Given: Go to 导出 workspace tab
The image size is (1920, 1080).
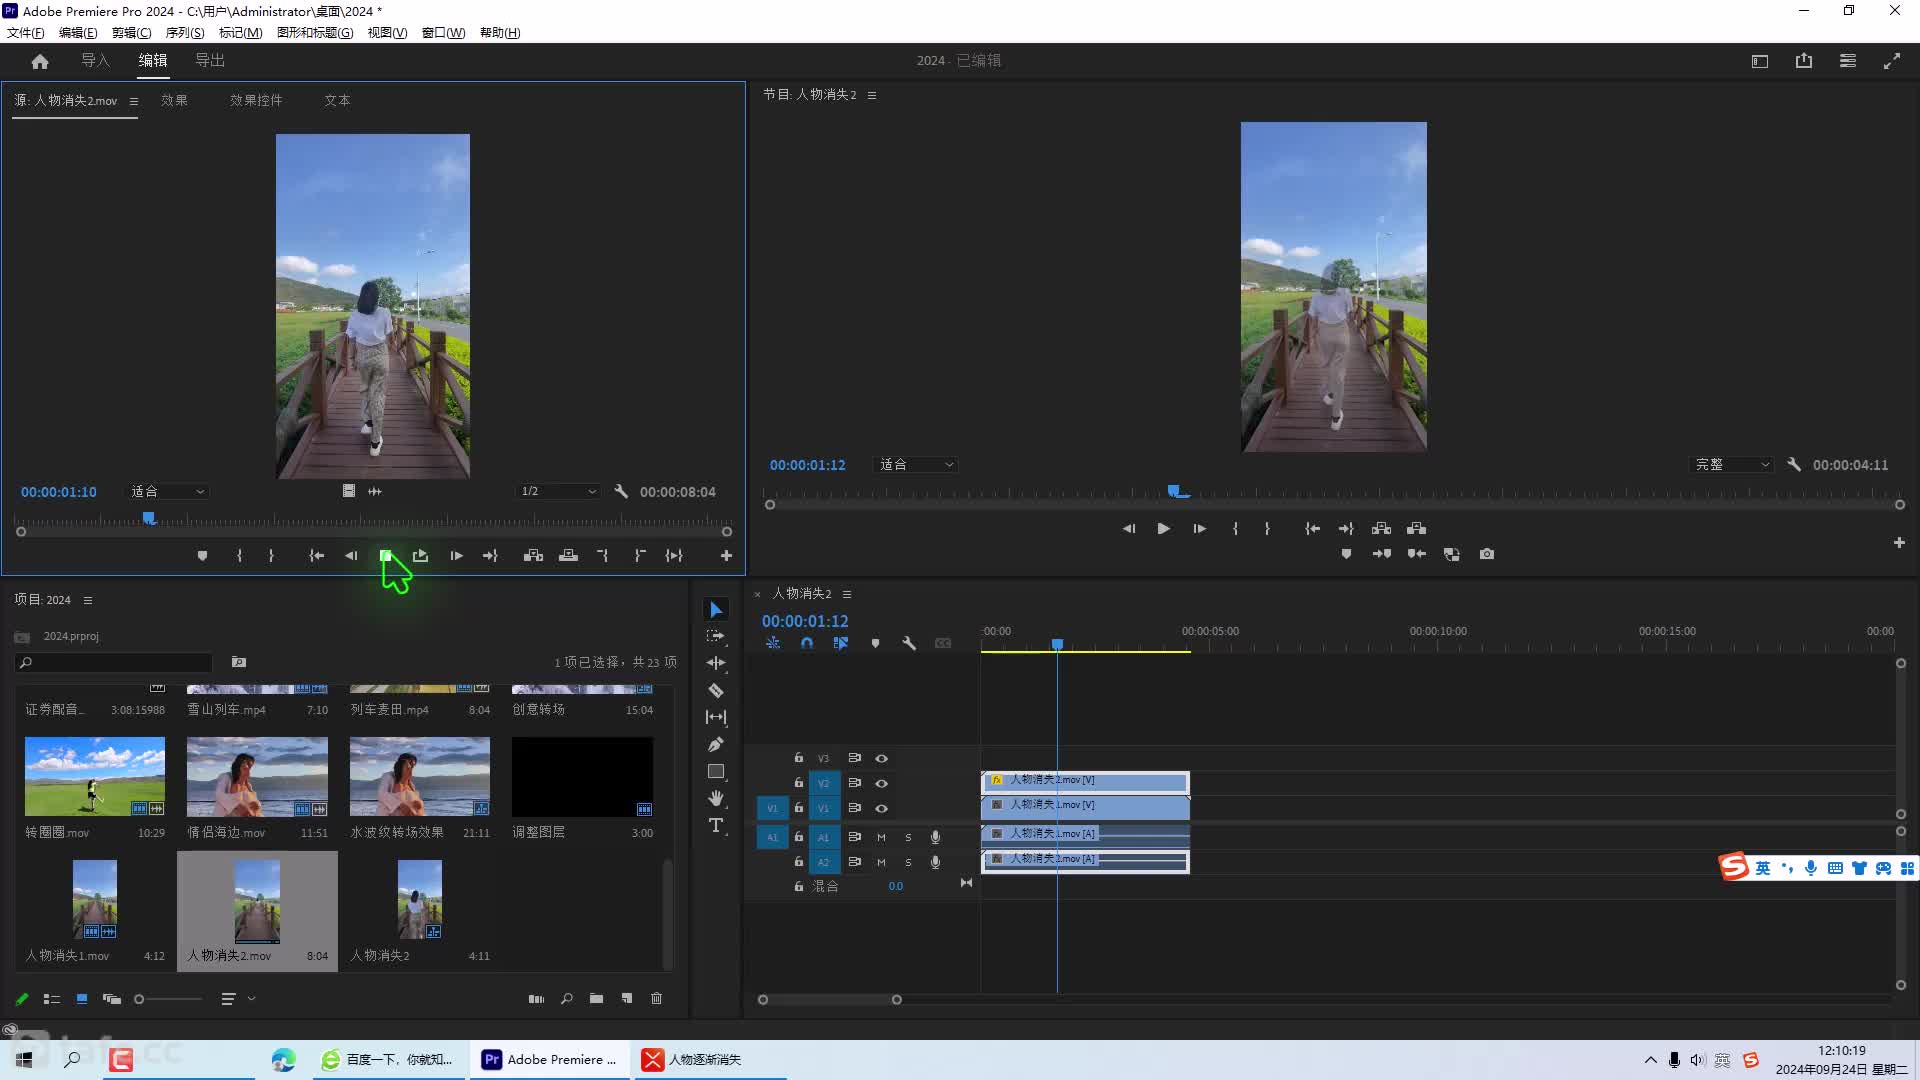Looking at the screenshot, I should pos(210,61).
